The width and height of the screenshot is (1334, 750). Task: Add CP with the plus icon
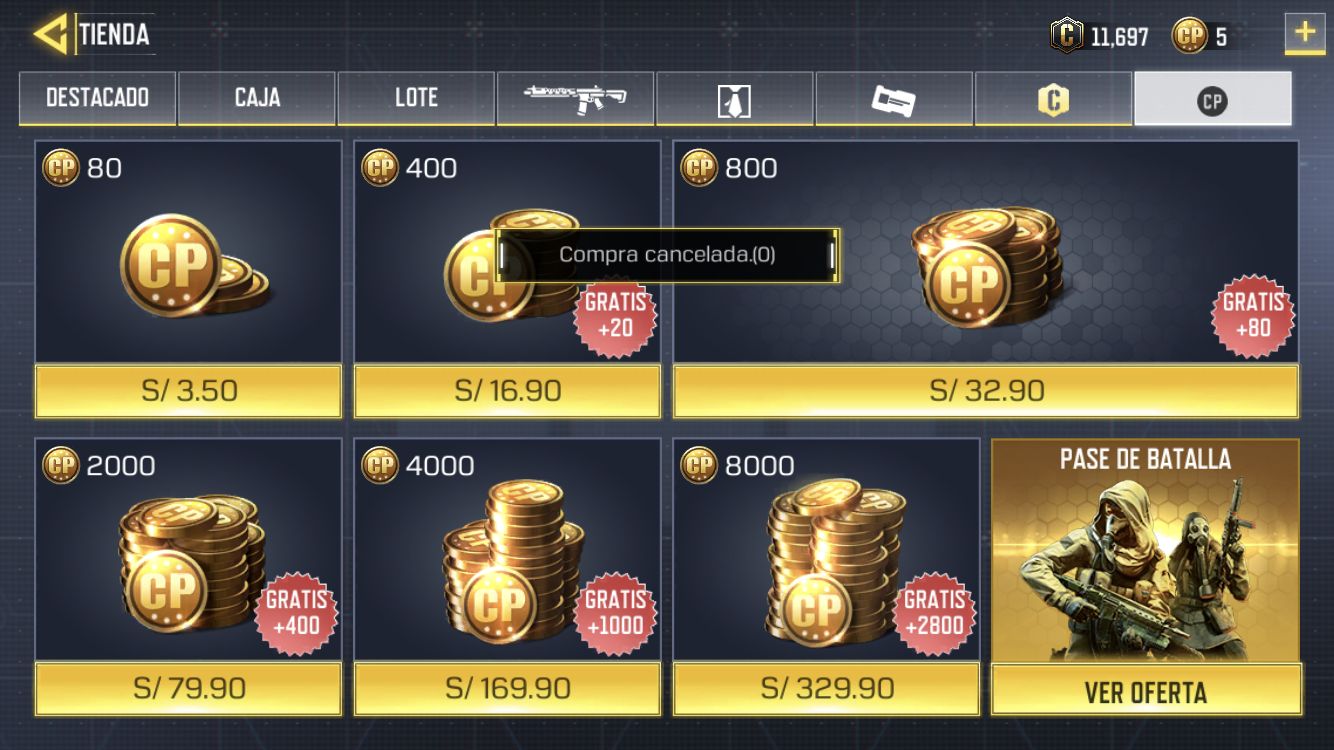(1305, 33)
